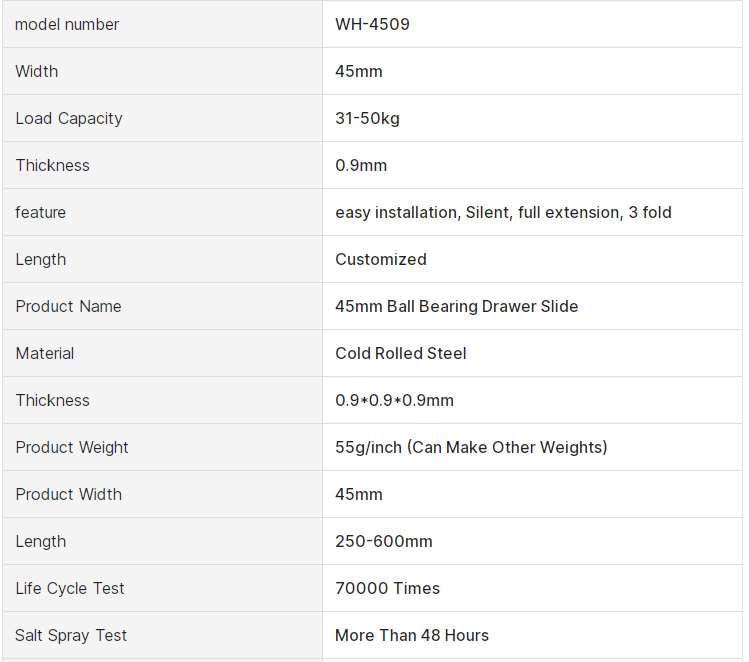This screenshot has width=749, height=662.
Task: Click the 55g/inch product weight value
Action: (x=471, y=447)
